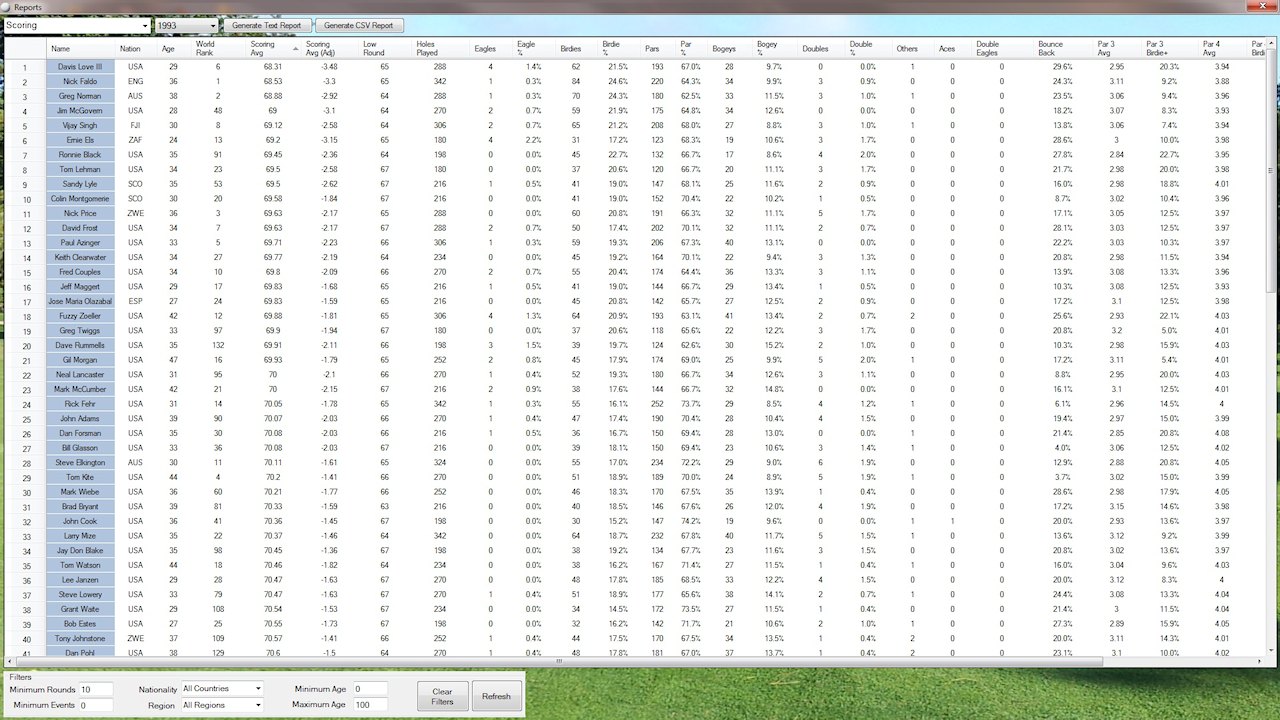This screenshot has height=720, width=1280.
Task: Sort by the Par % column header
Action: pyautogui.click(x=692, y=48)
